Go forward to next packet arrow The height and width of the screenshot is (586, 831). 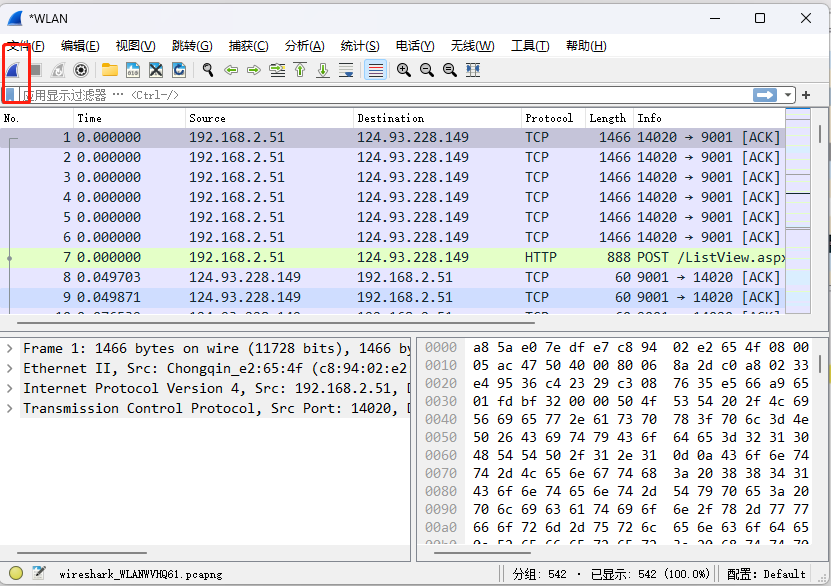254,70
